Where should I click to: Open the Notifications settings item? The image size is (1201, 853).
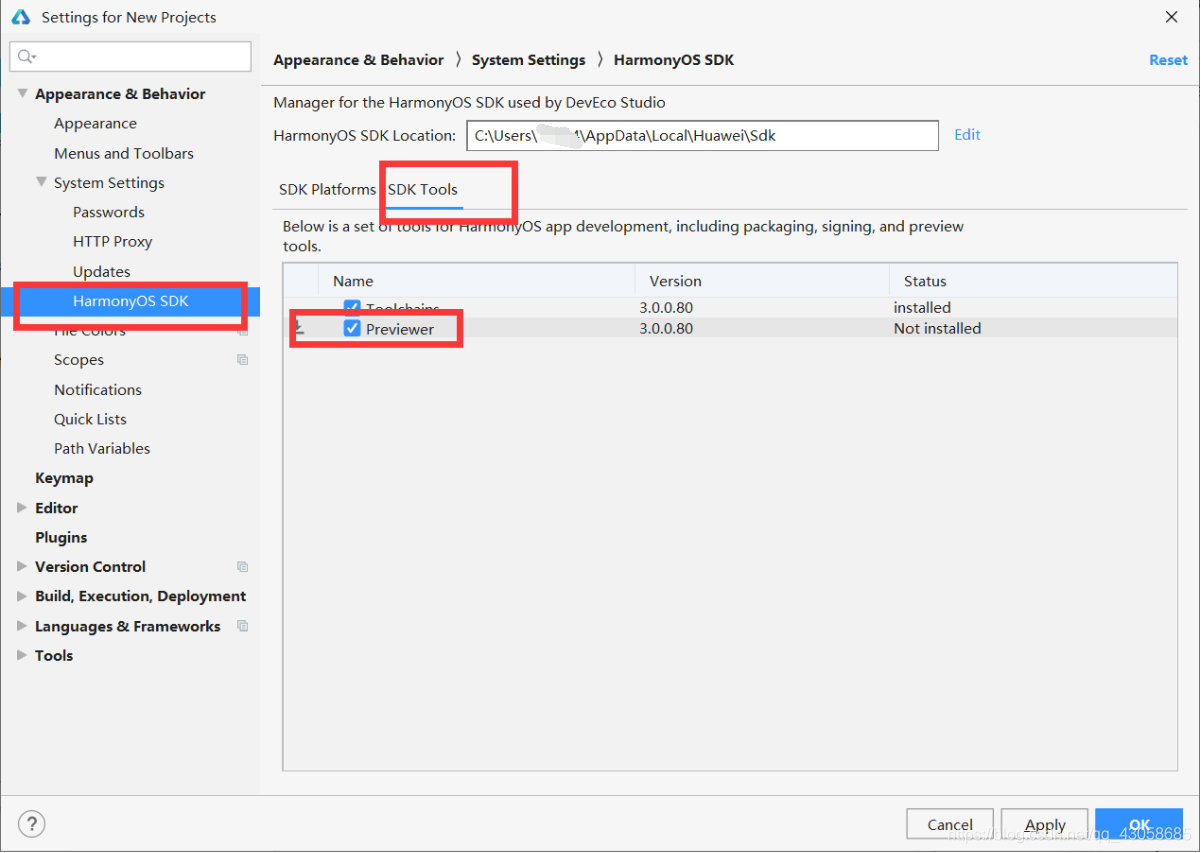point(98,390)
